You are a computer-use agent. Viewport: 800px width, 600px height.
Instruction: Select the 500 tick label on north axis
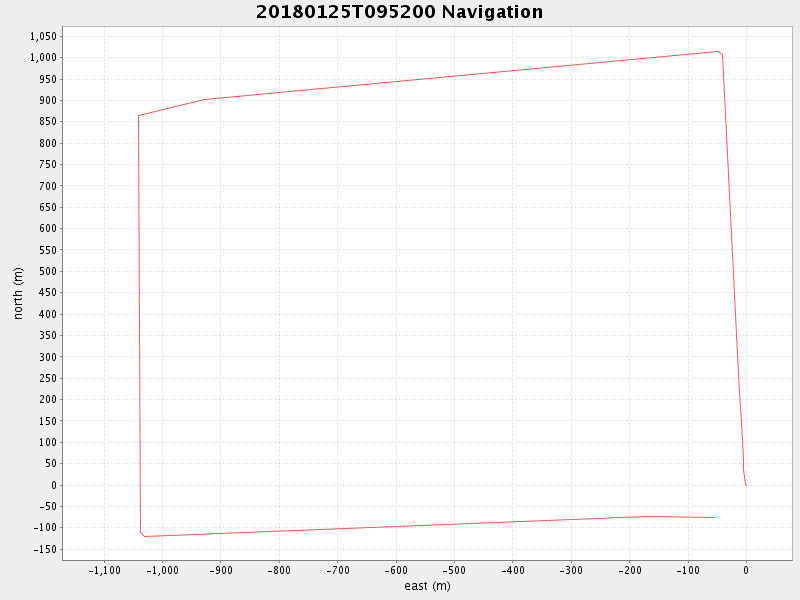click(48, 271)
